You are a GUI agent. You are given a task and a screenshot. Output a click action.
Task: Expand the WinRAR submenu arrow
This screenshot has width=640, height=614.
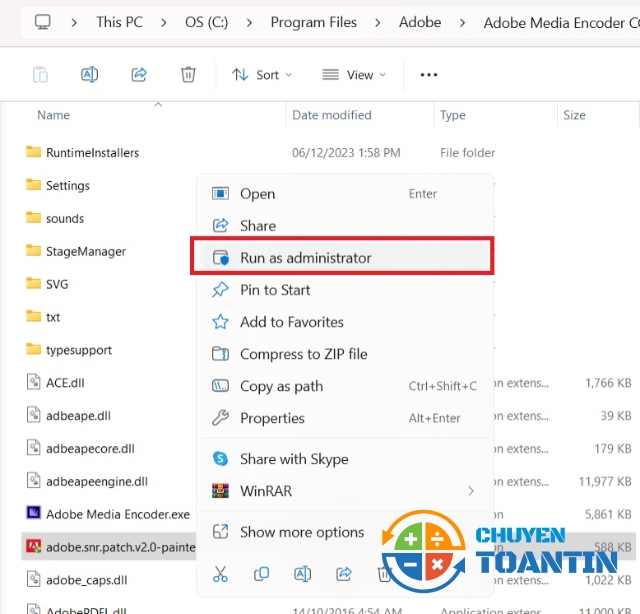point(471,491)
